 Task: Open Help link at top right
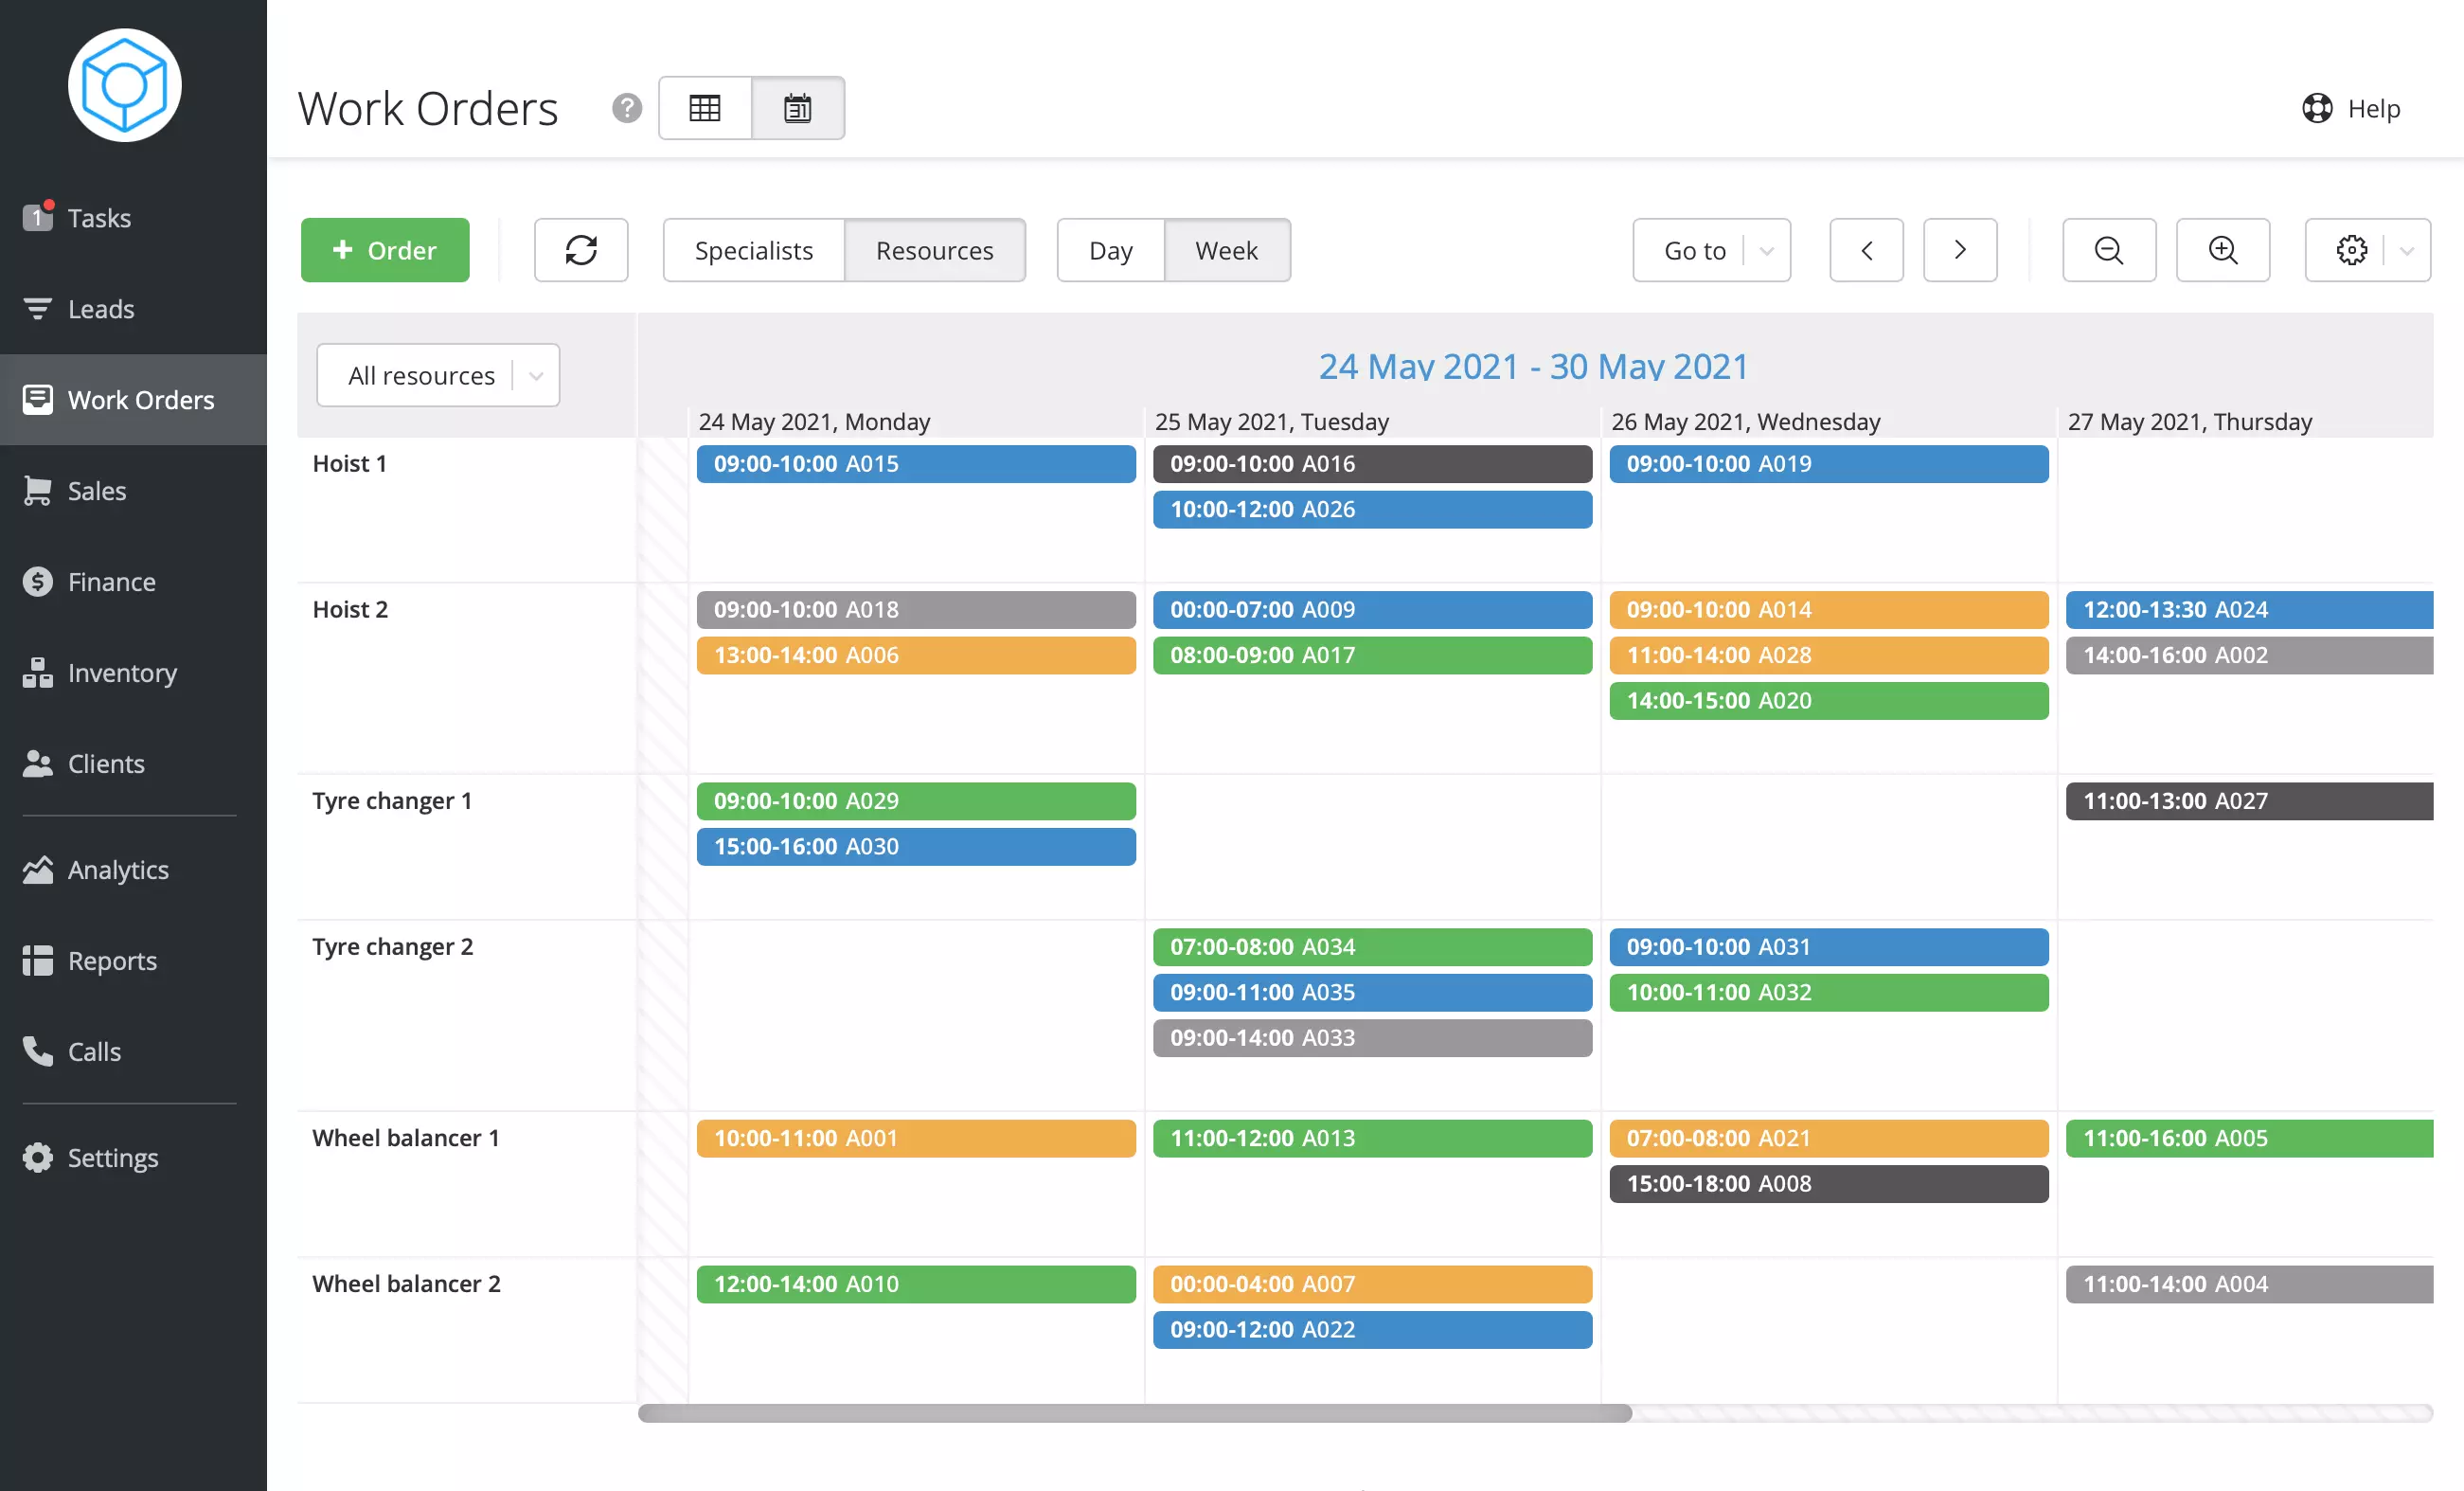point(2351,108)
